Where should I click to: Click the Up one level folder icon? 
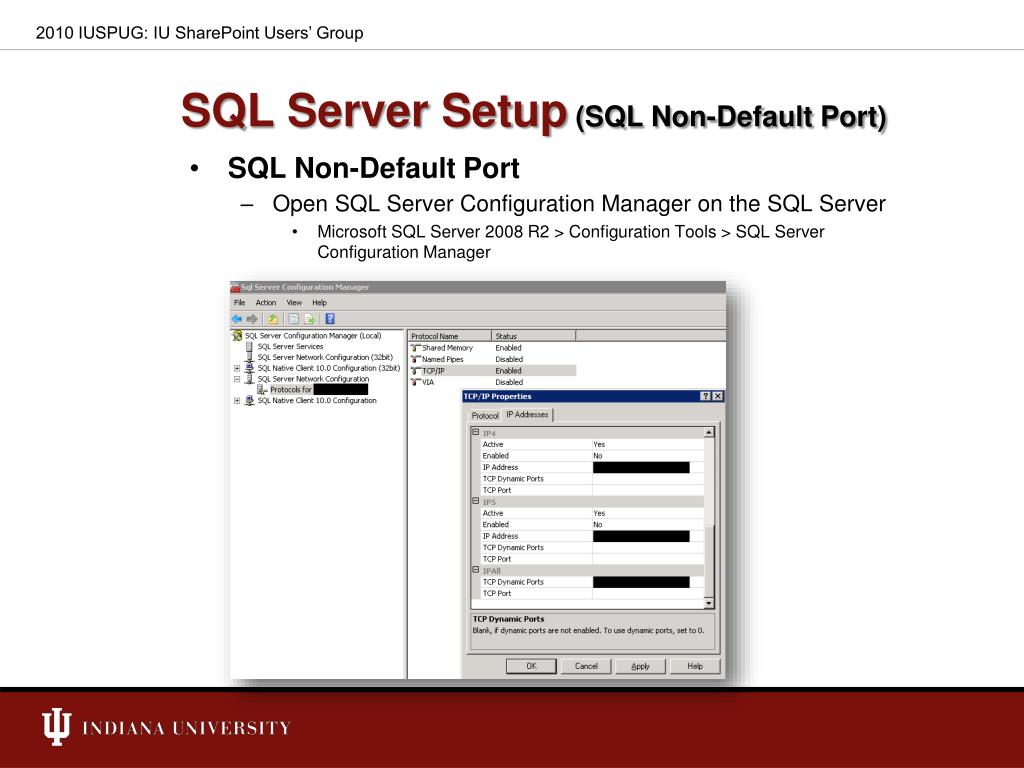(x=273, y=319)
